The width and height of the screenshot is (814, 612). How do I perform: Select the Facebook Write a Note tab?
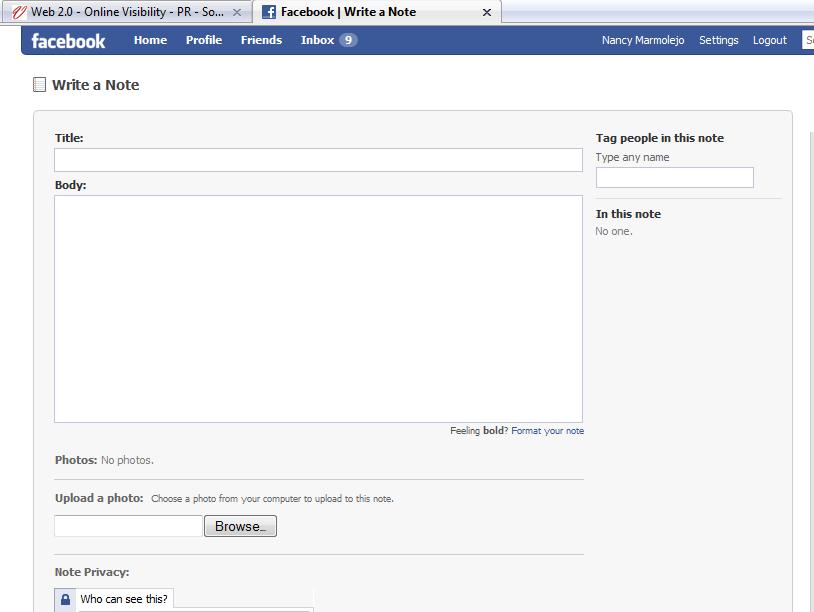click(x=377, y=12)
